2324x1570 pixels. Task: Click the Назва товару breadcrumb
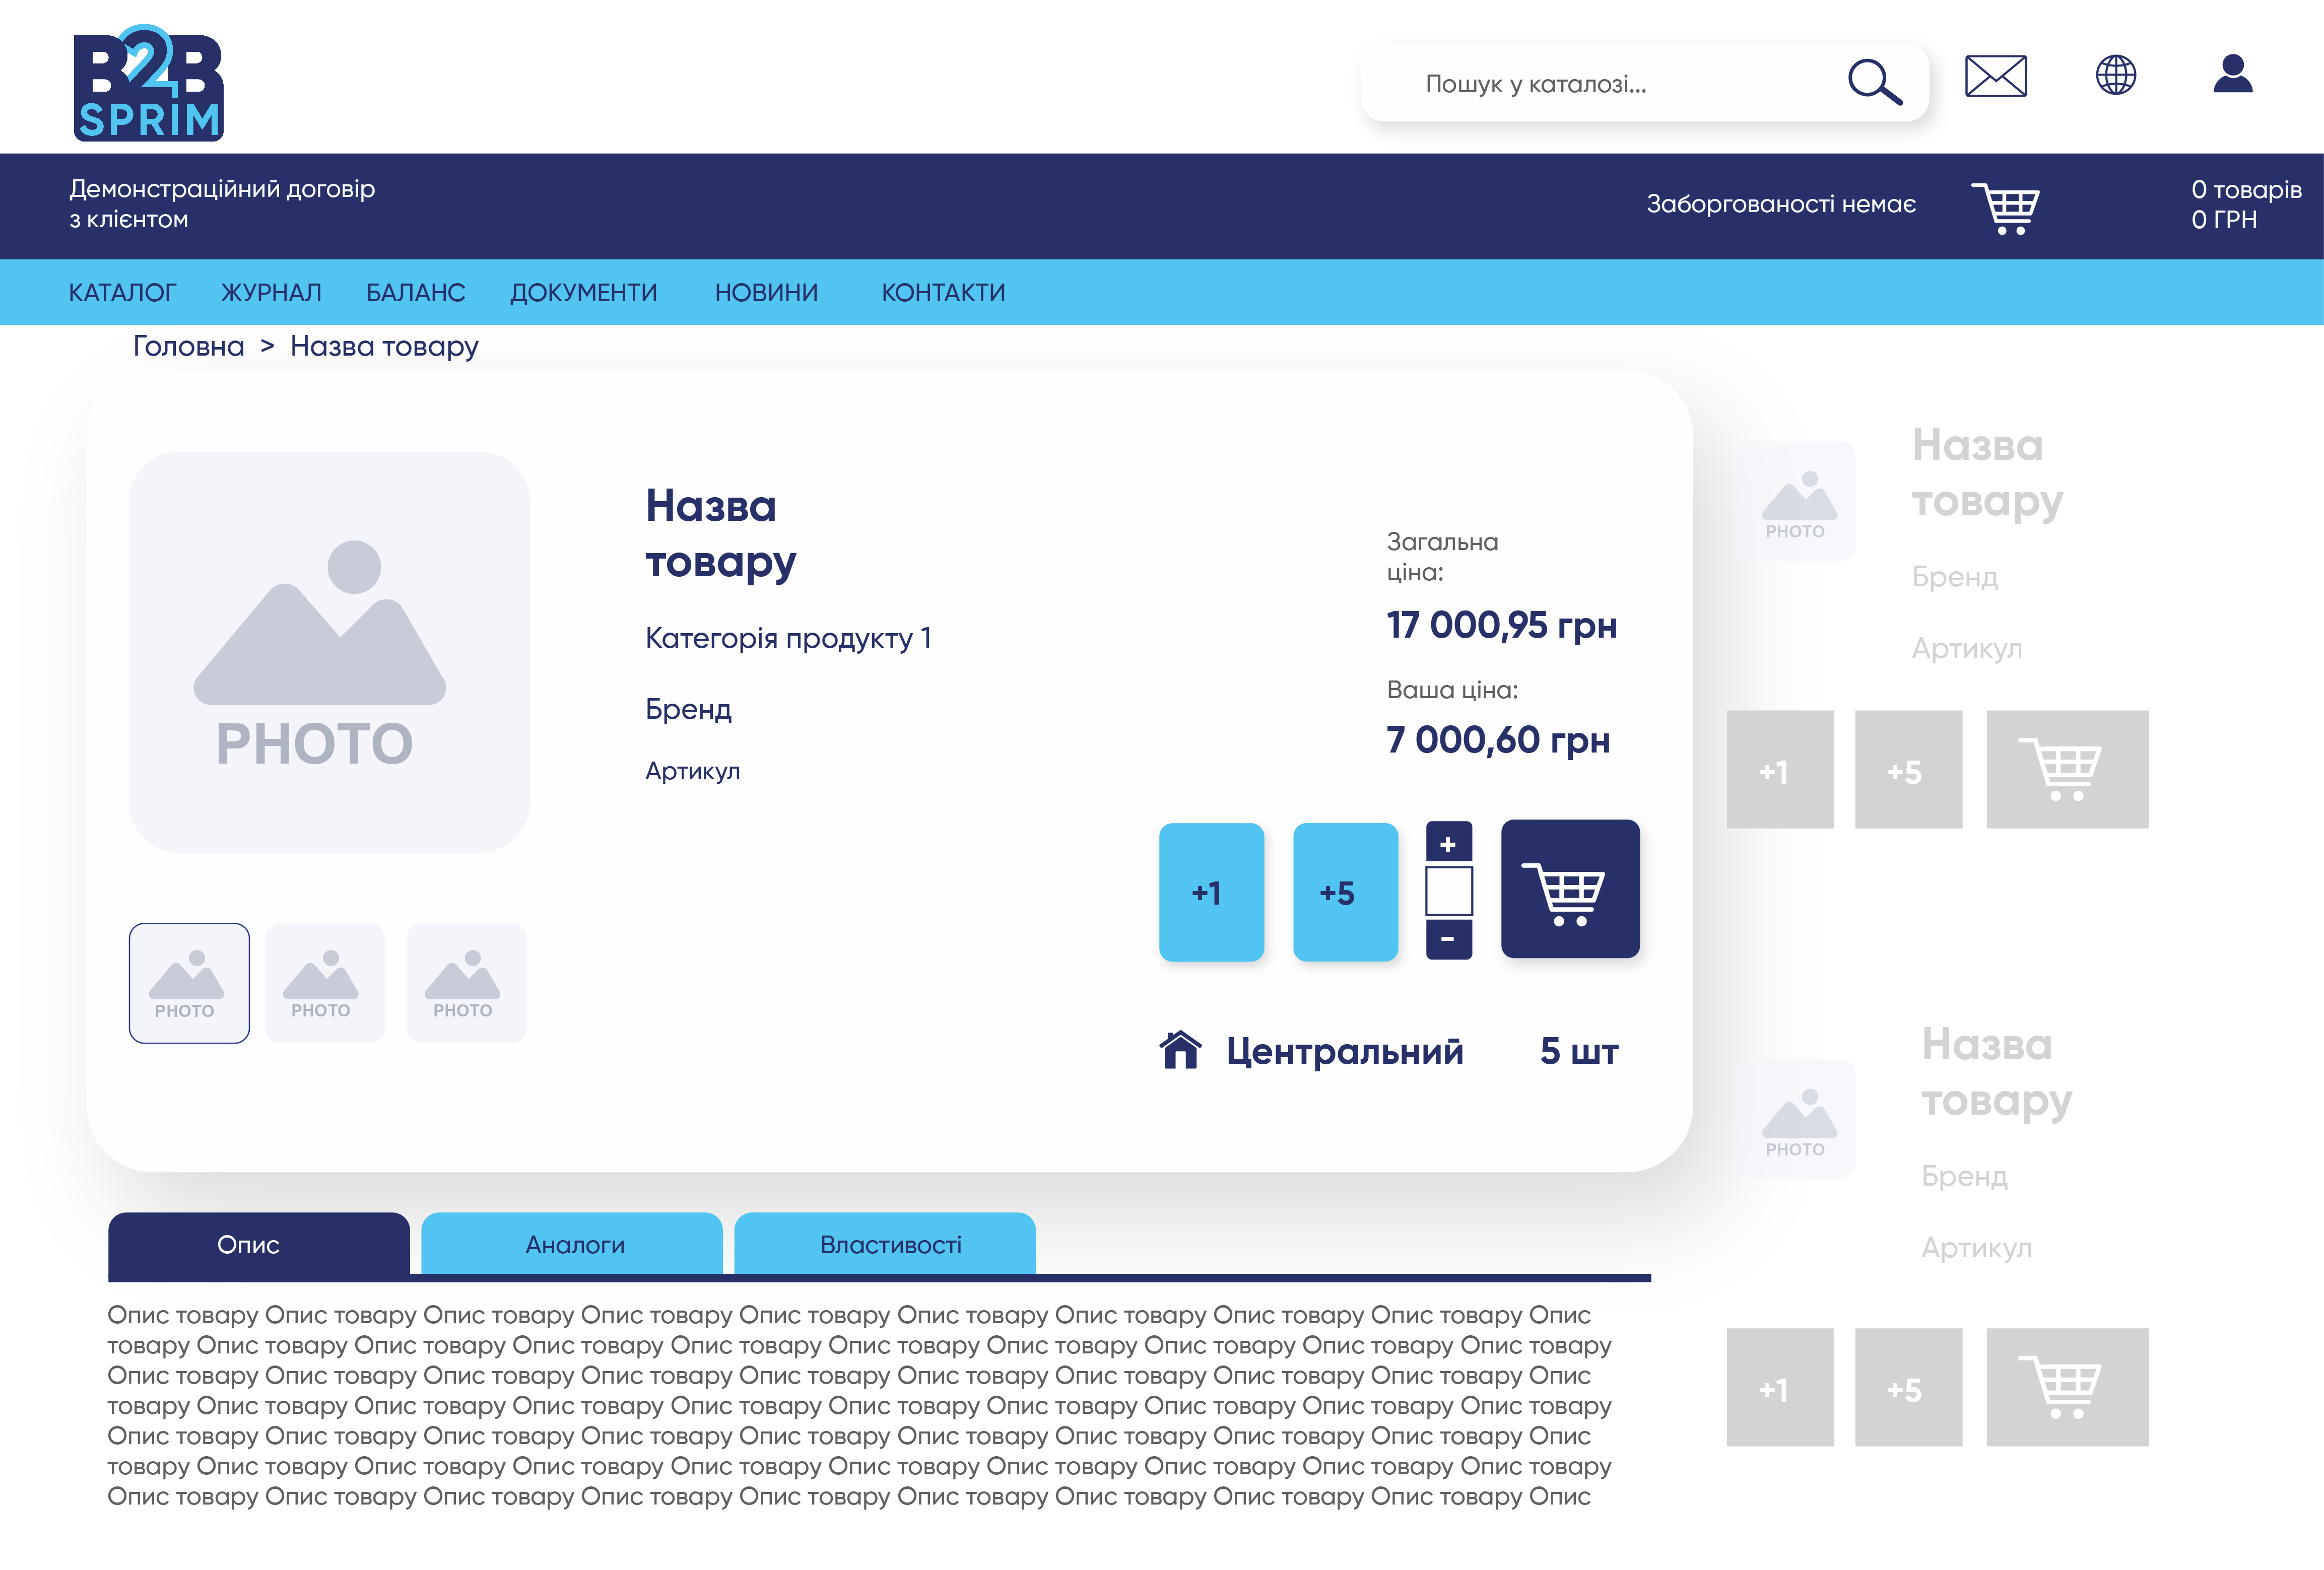(384, 346)
